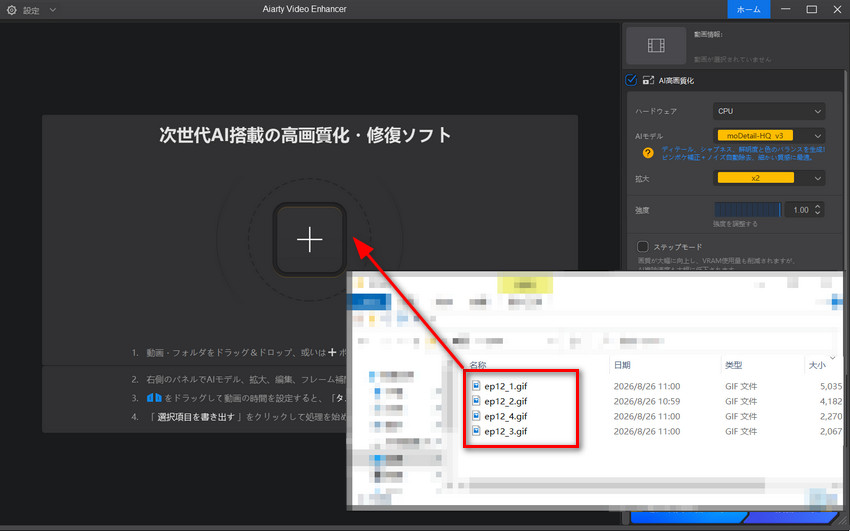Open the AIモデル moDetail-HQ v3 dropdown
The height and width of the screenshot is (531, 850).
(x=769, y=135)
